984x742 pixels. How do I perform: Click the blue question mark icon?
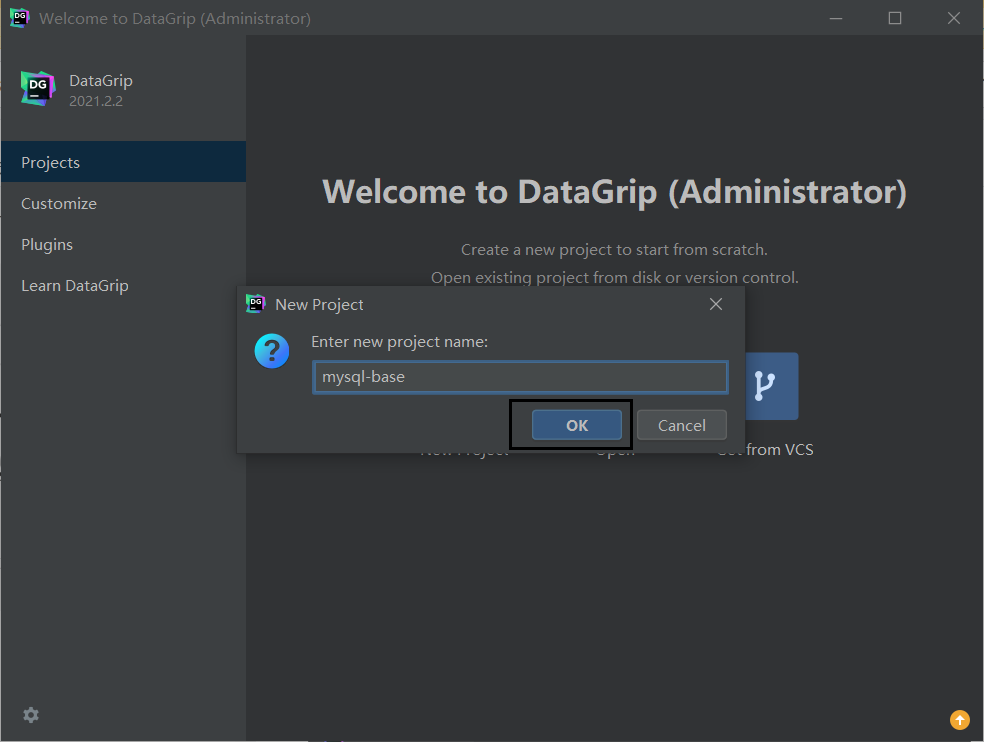(272, 351)
